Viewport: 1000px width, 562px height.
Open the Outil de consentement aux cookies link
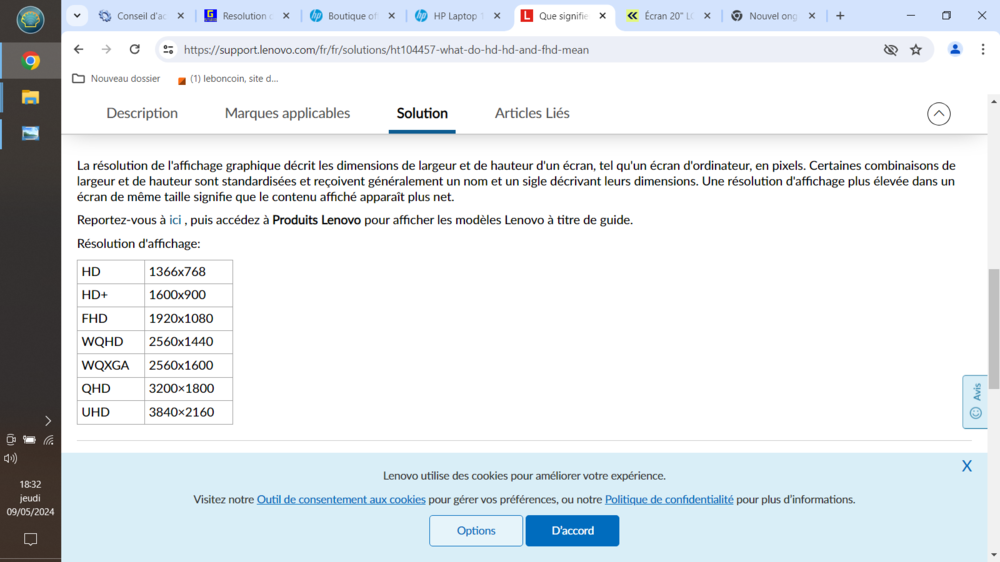(x=341, y=499)
